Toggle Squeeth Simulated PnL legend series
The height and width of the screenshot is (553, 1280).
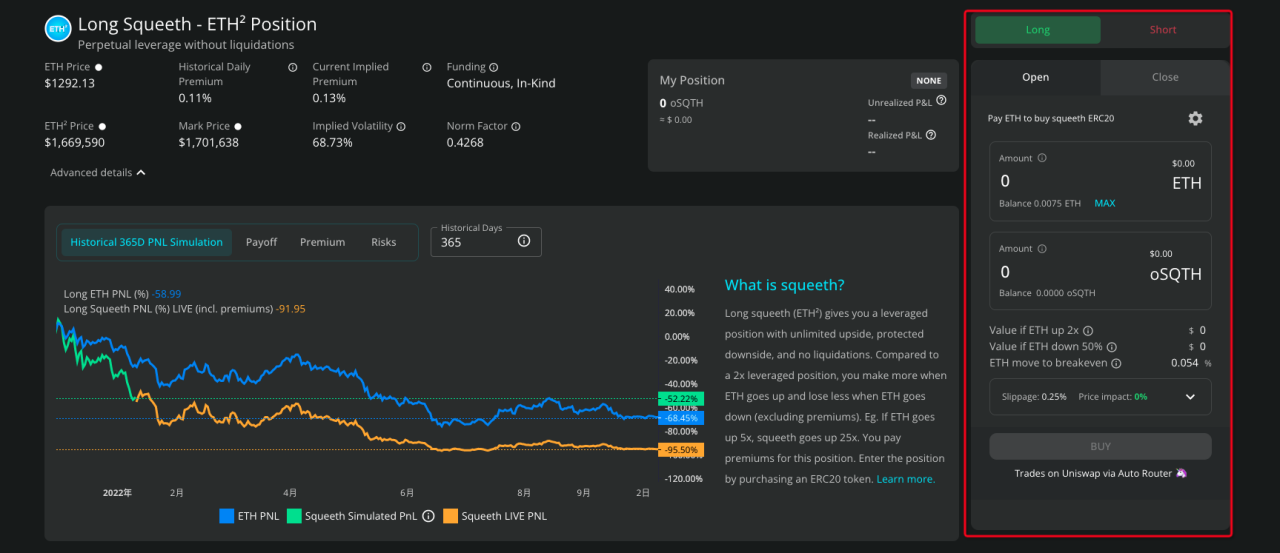point(352,516)
